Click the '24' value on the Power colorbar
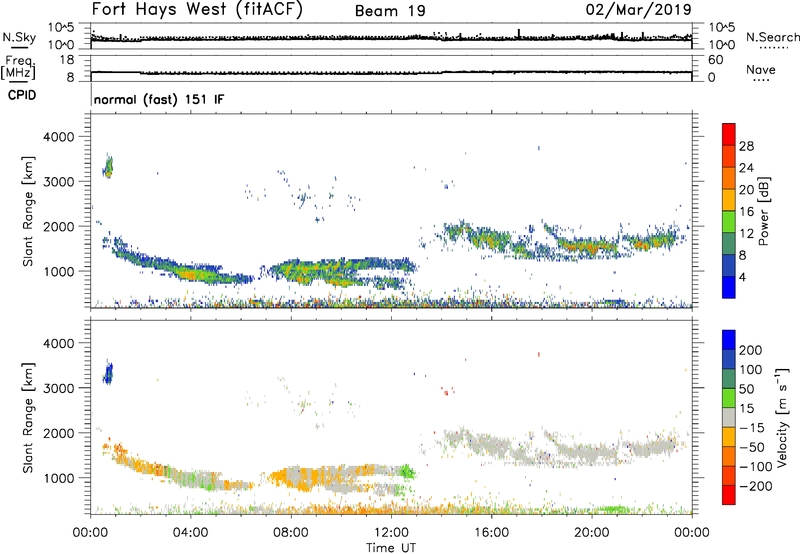The image size is (800, 554). [x=746, y=168]
